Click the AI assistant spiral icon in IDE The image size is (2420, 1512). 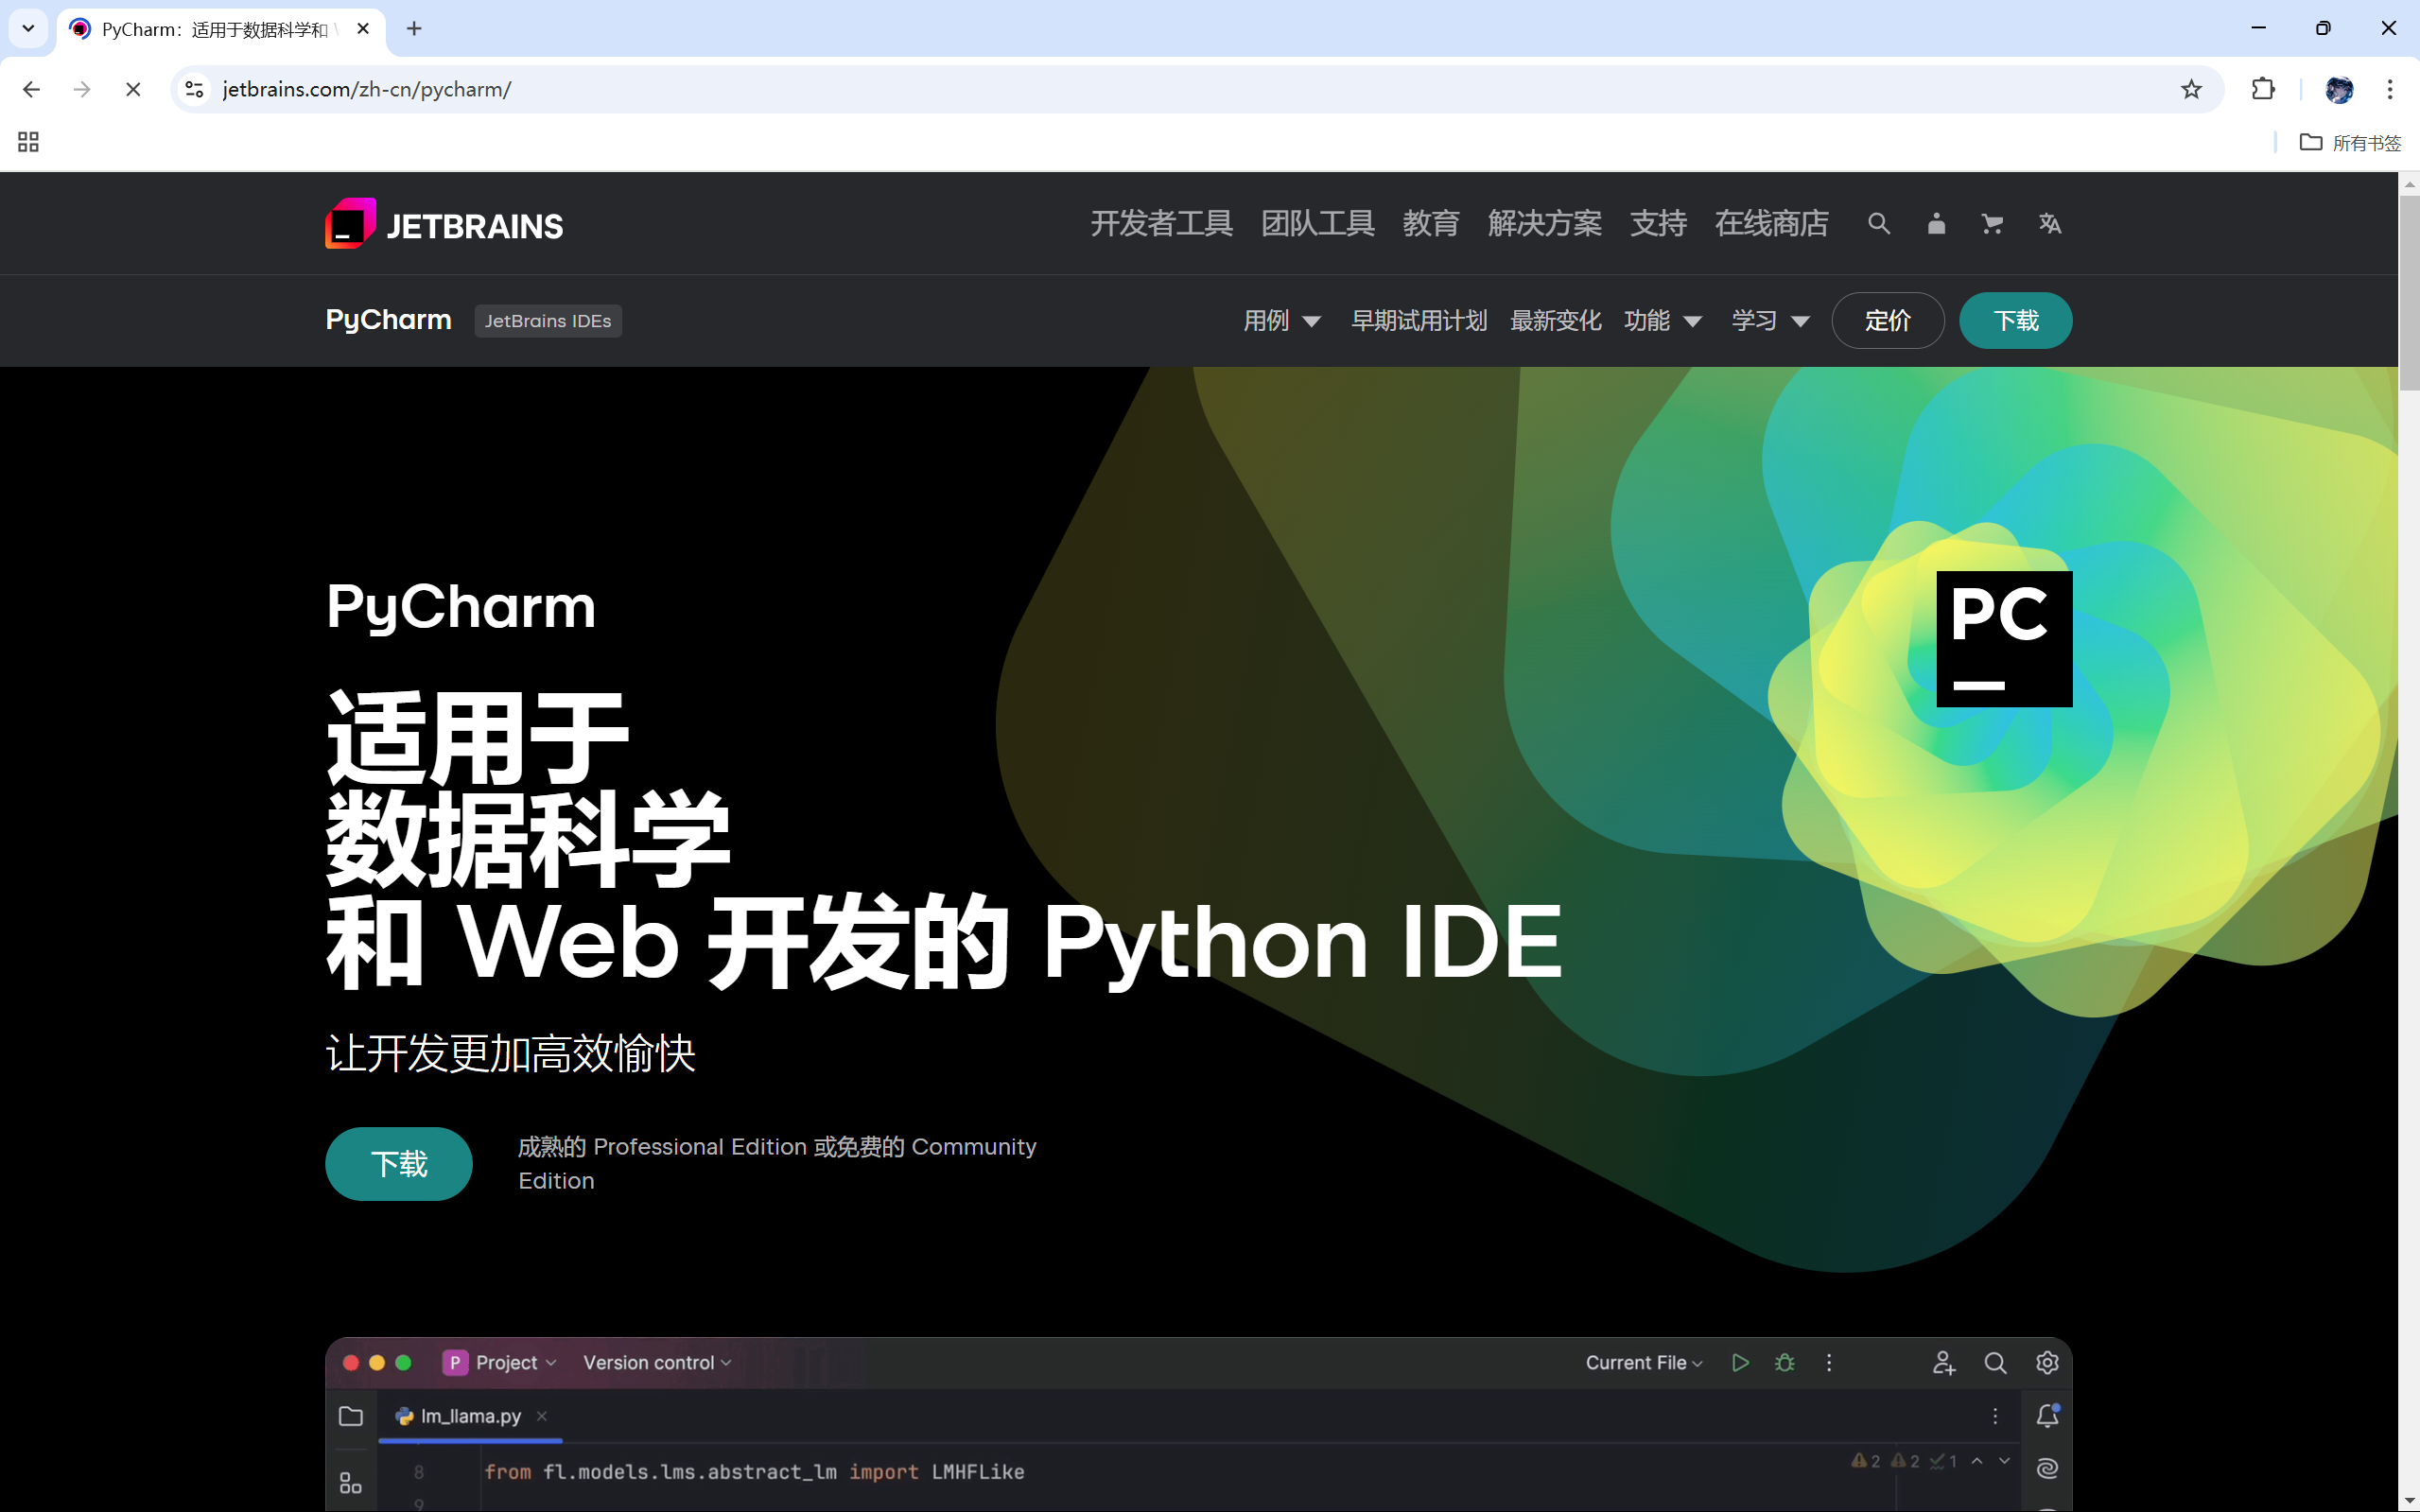coord(2047,1468)
